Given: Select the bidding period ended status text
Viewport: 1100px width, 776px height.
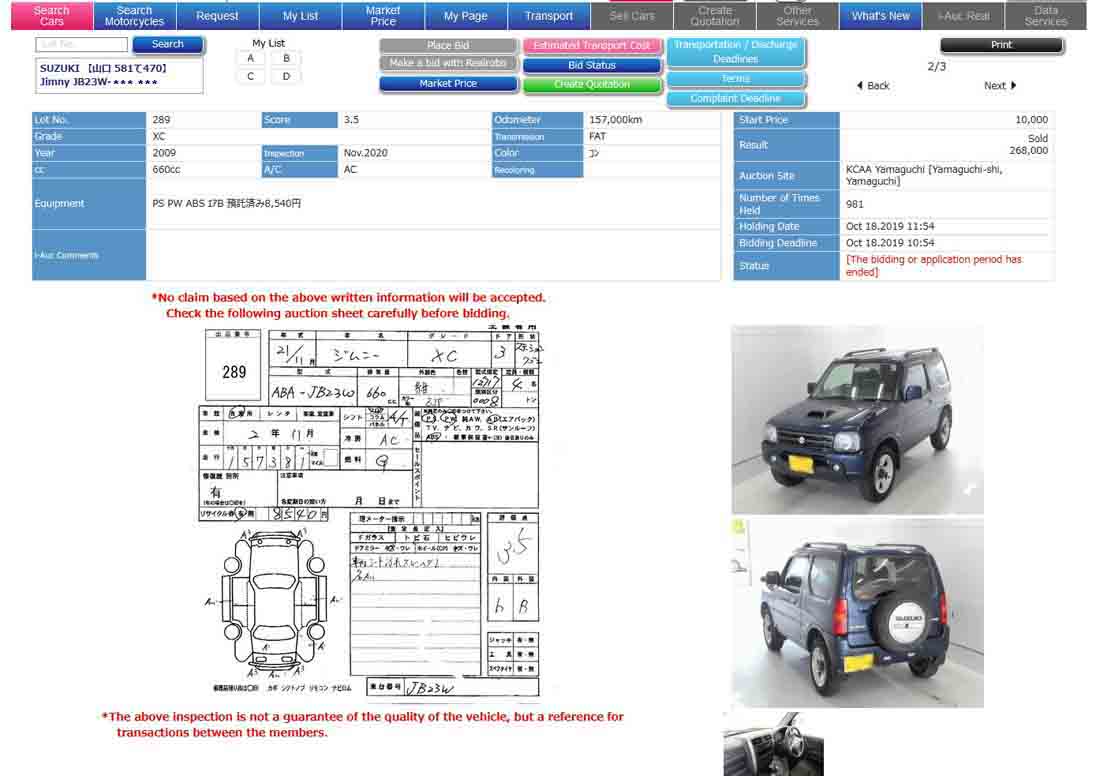Looking at the screenshot, I should coord(933,266).
